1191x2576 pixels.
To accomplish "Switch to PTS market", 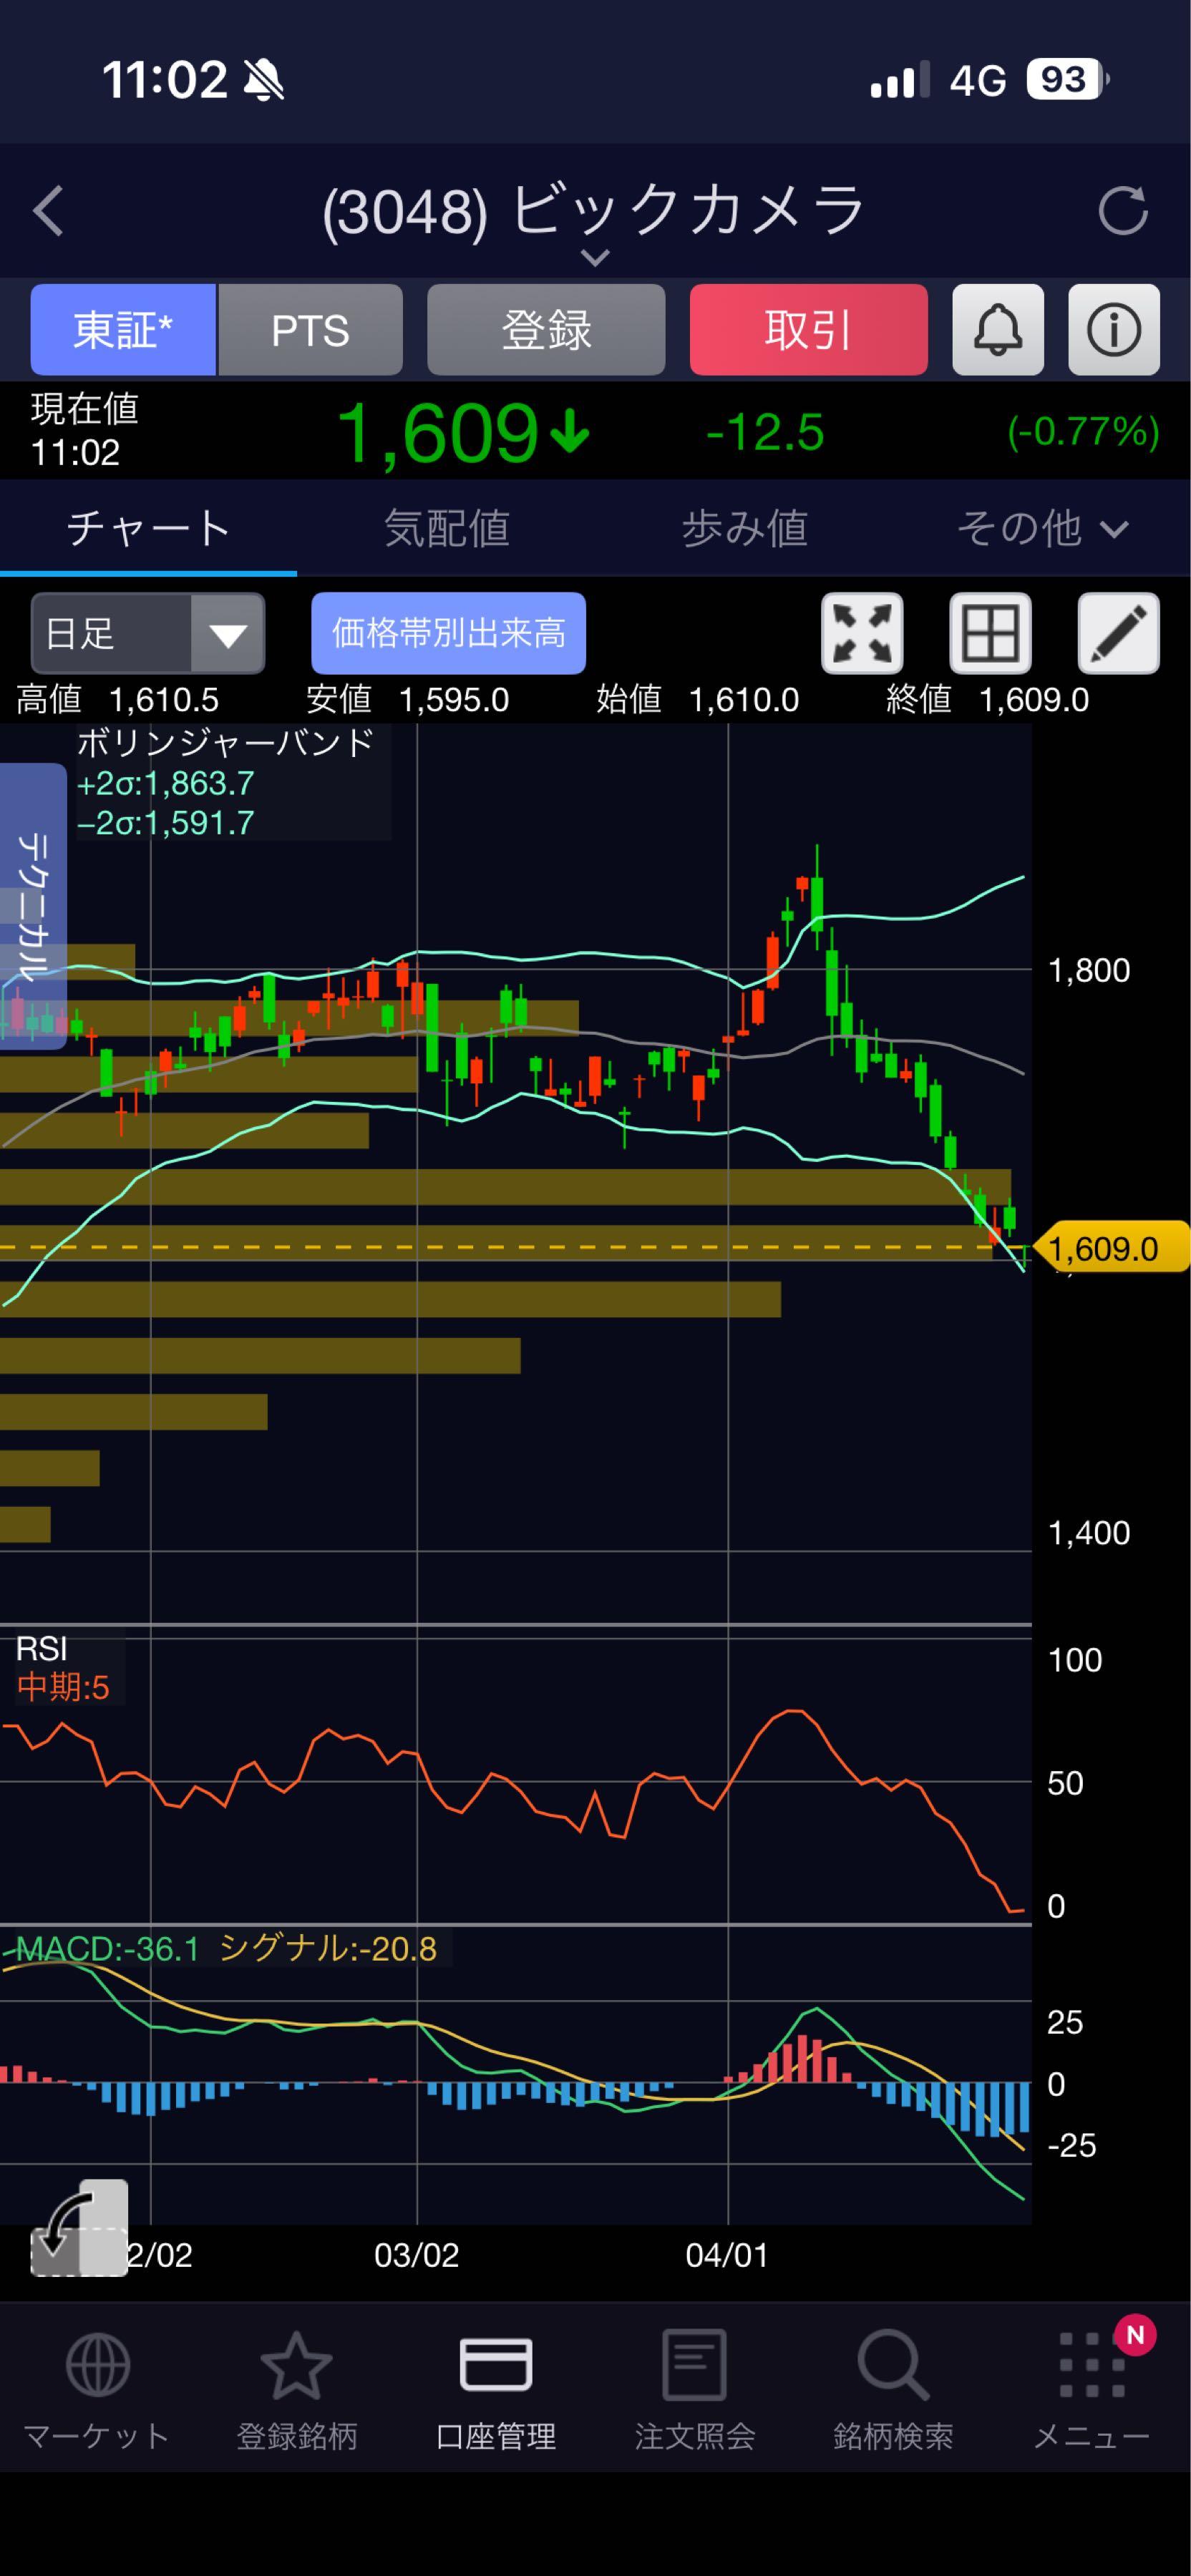I will tap(311, 330).
